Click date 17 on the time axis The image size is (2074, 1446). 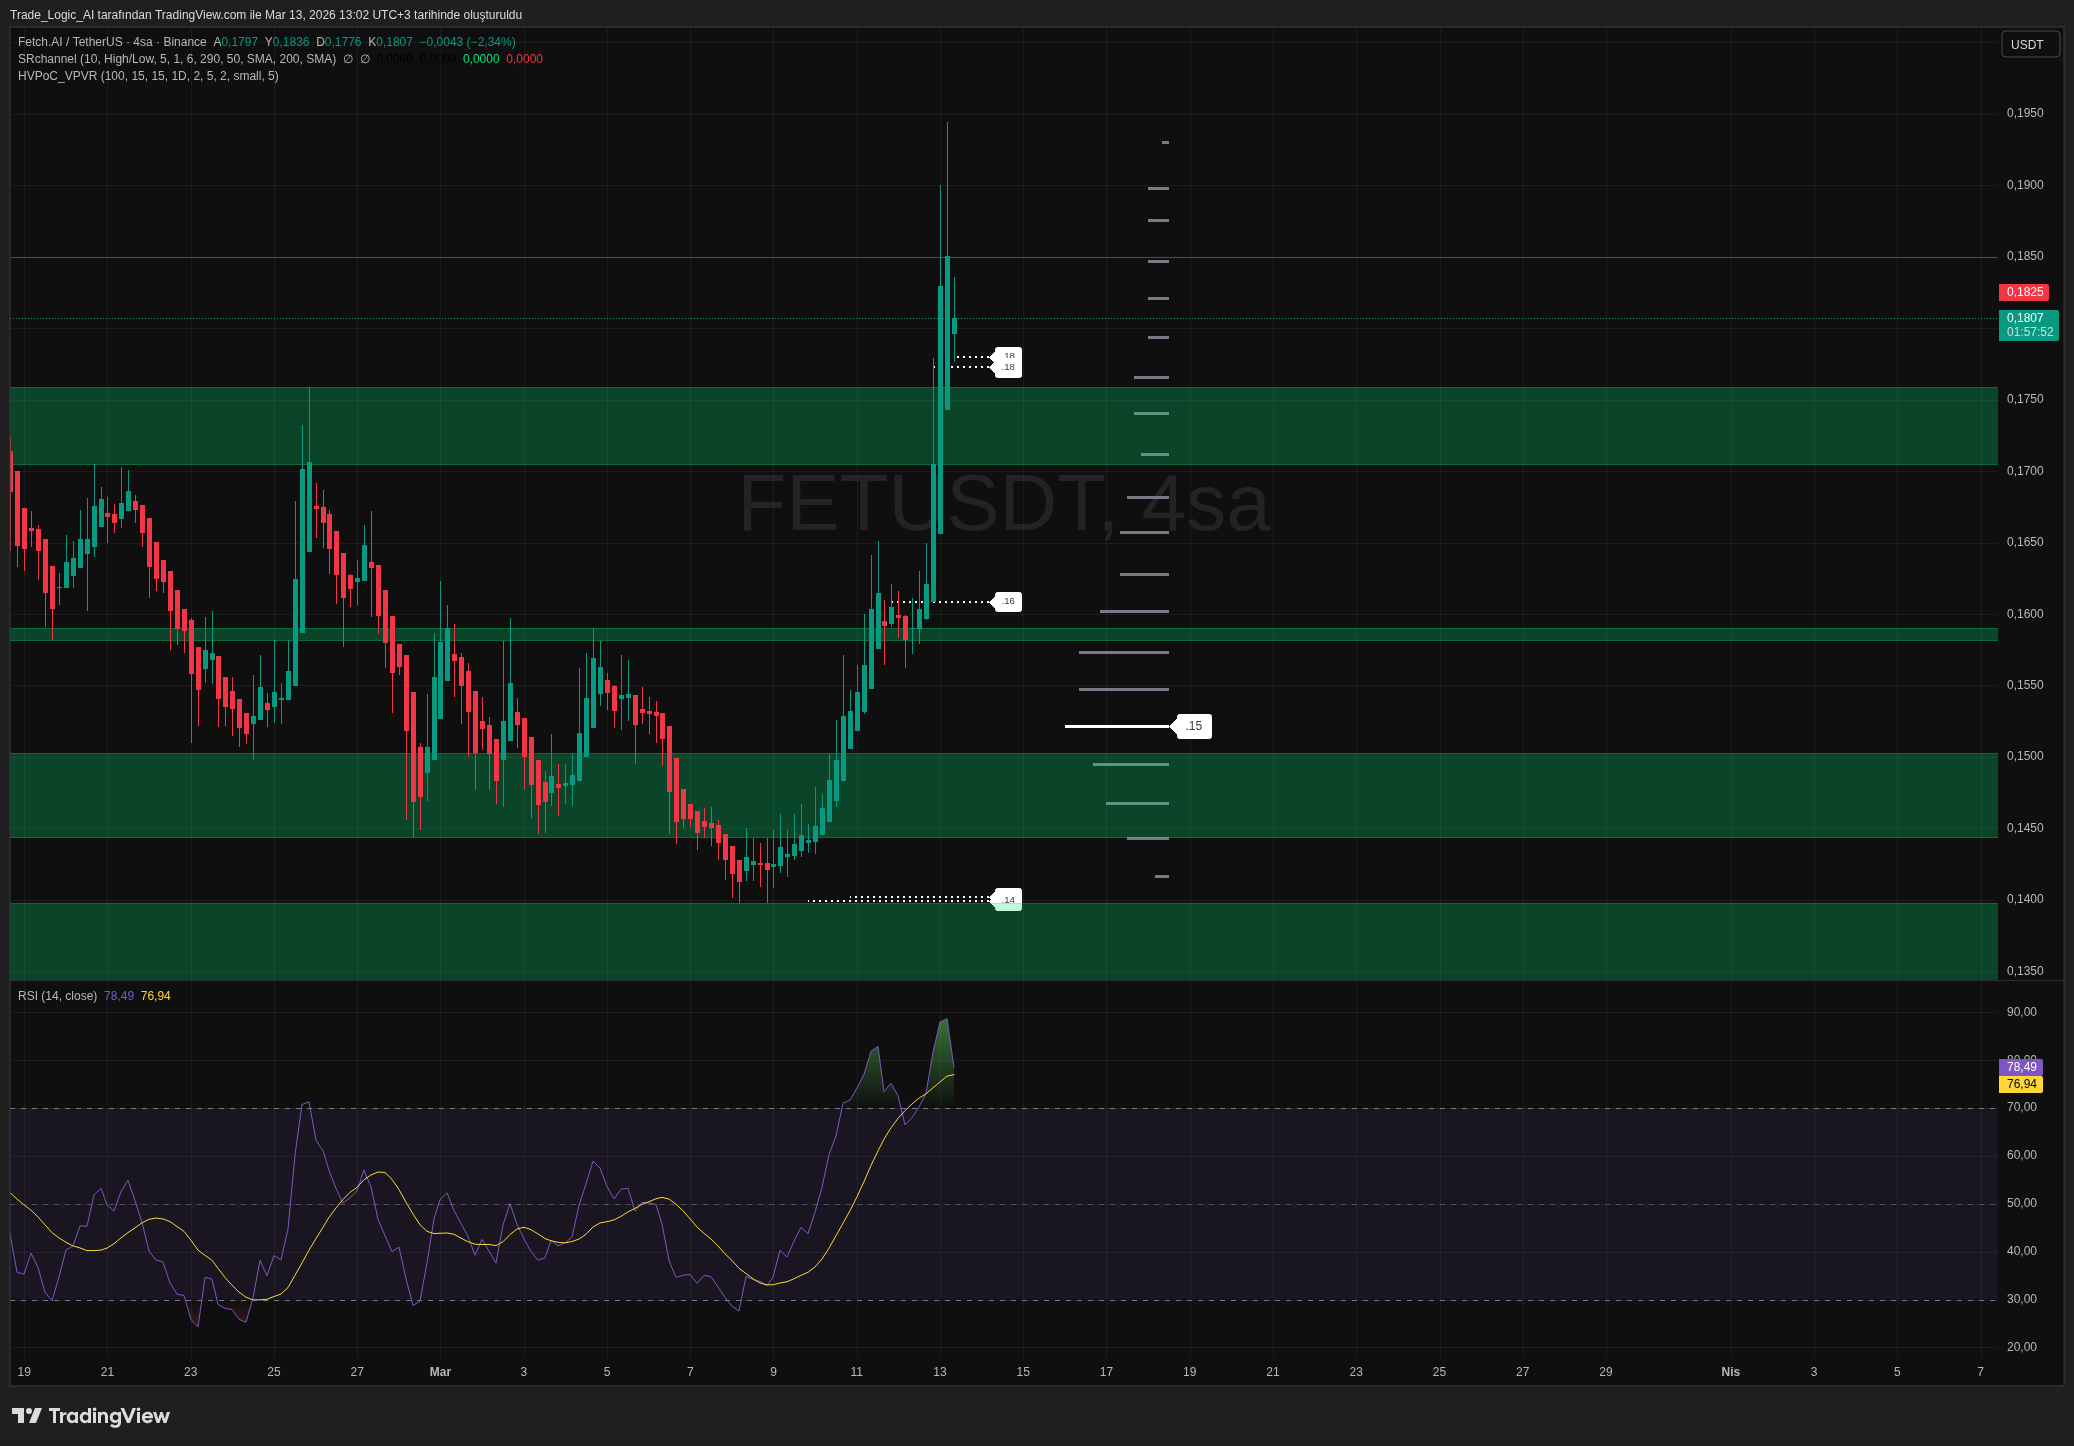1106,1372
